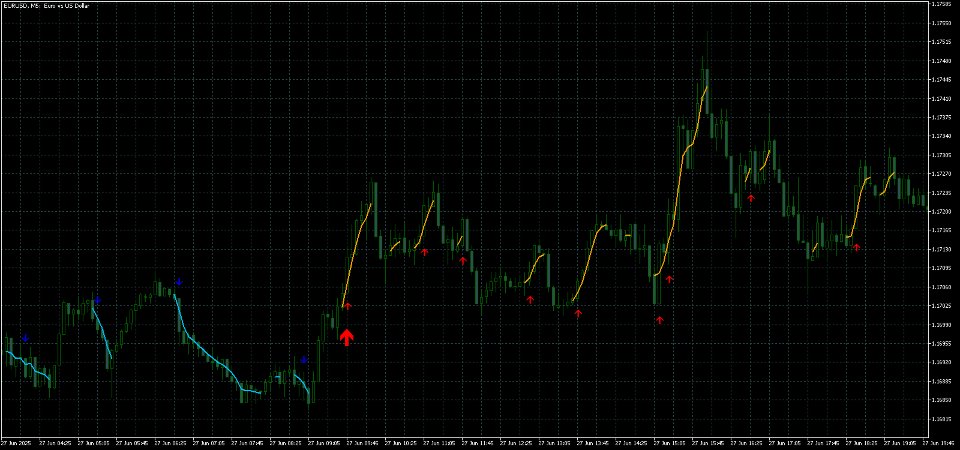
Task: Click the red up arrow below the 11:45 candle
Action: 463,261
